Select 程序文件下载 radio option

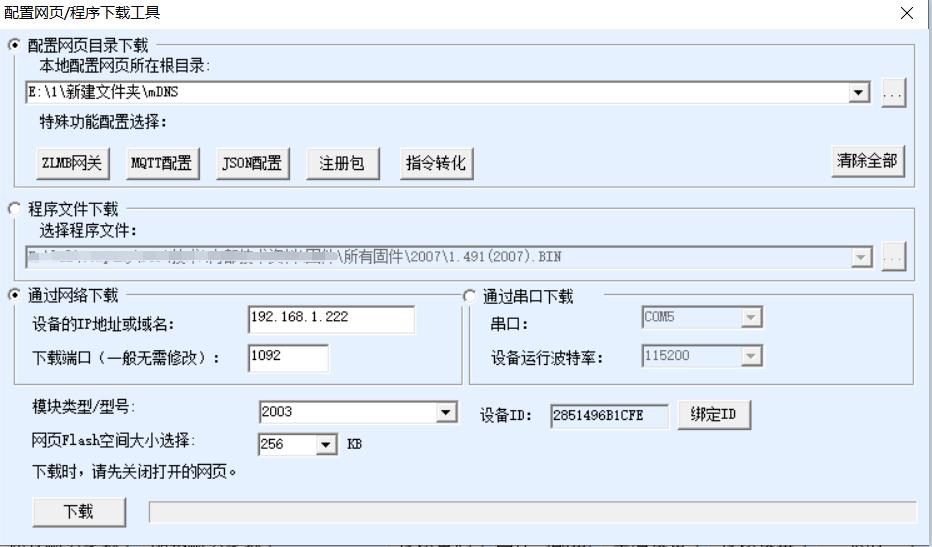(14, 209)
